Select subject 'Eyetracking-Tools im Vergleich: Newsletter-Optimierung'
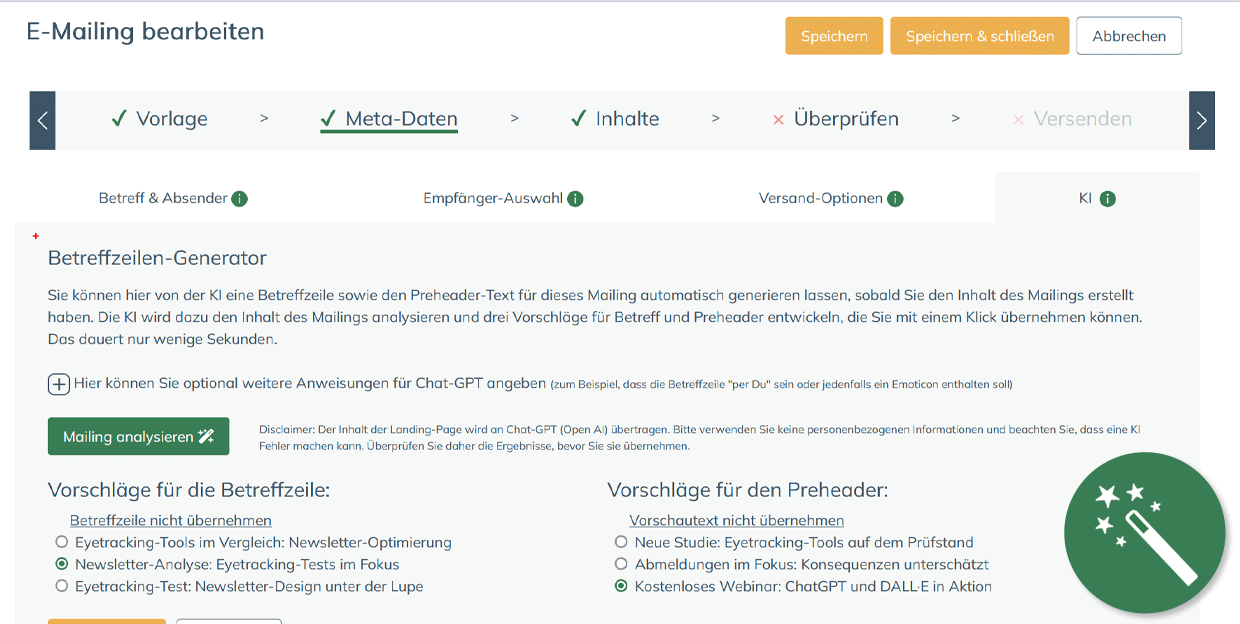 (62, 543)
